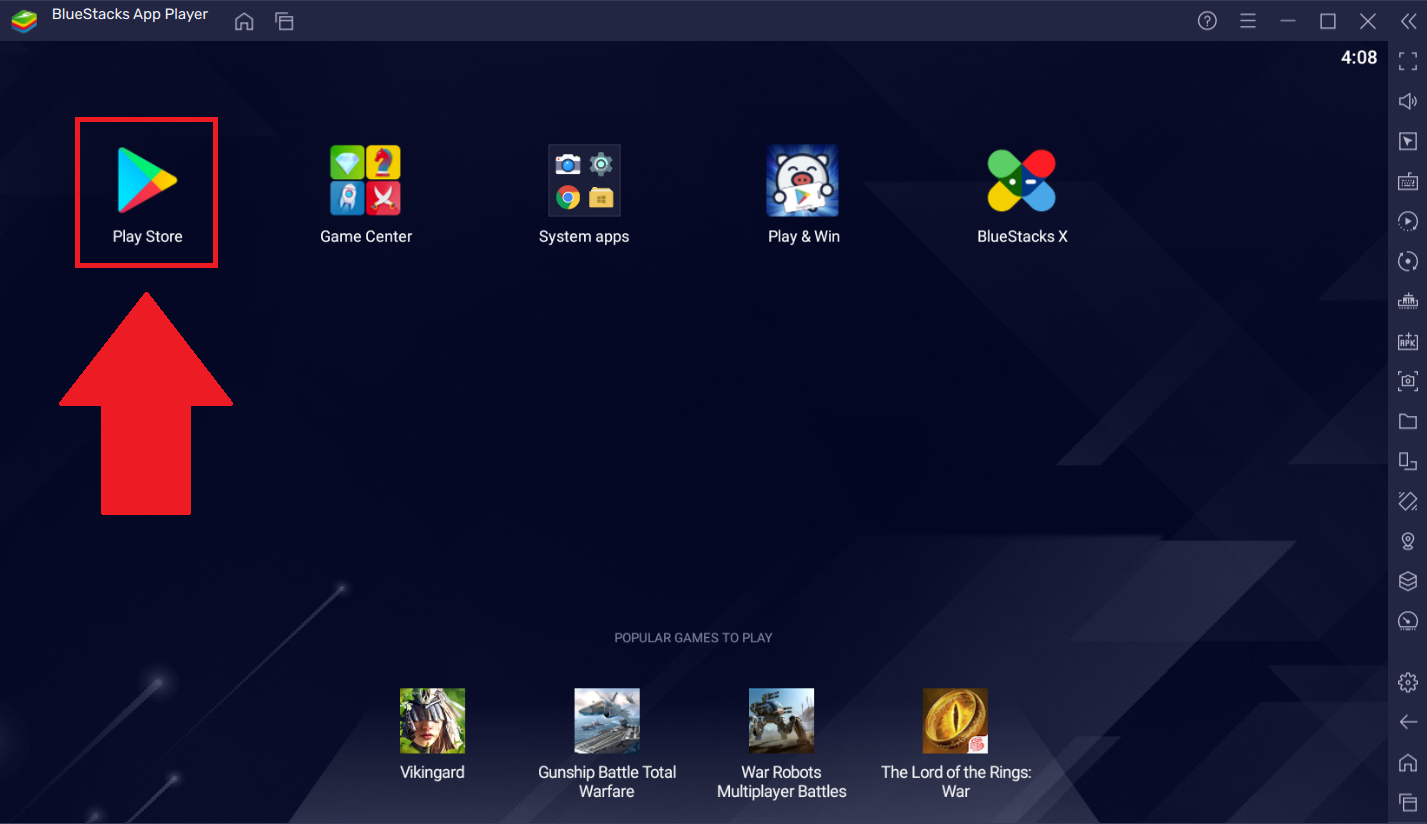This screenshot has height=824, width=1427.
Task: Toggle the lock cursor icon in the sidebar
Action: (1408, 141)
